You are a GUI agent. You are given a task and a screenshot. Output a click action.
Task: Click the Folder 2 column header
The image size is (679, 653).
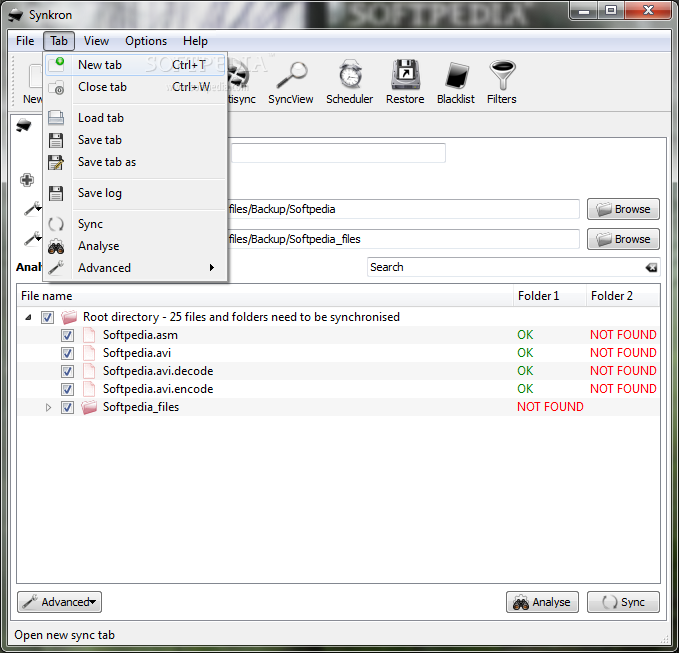623,296
